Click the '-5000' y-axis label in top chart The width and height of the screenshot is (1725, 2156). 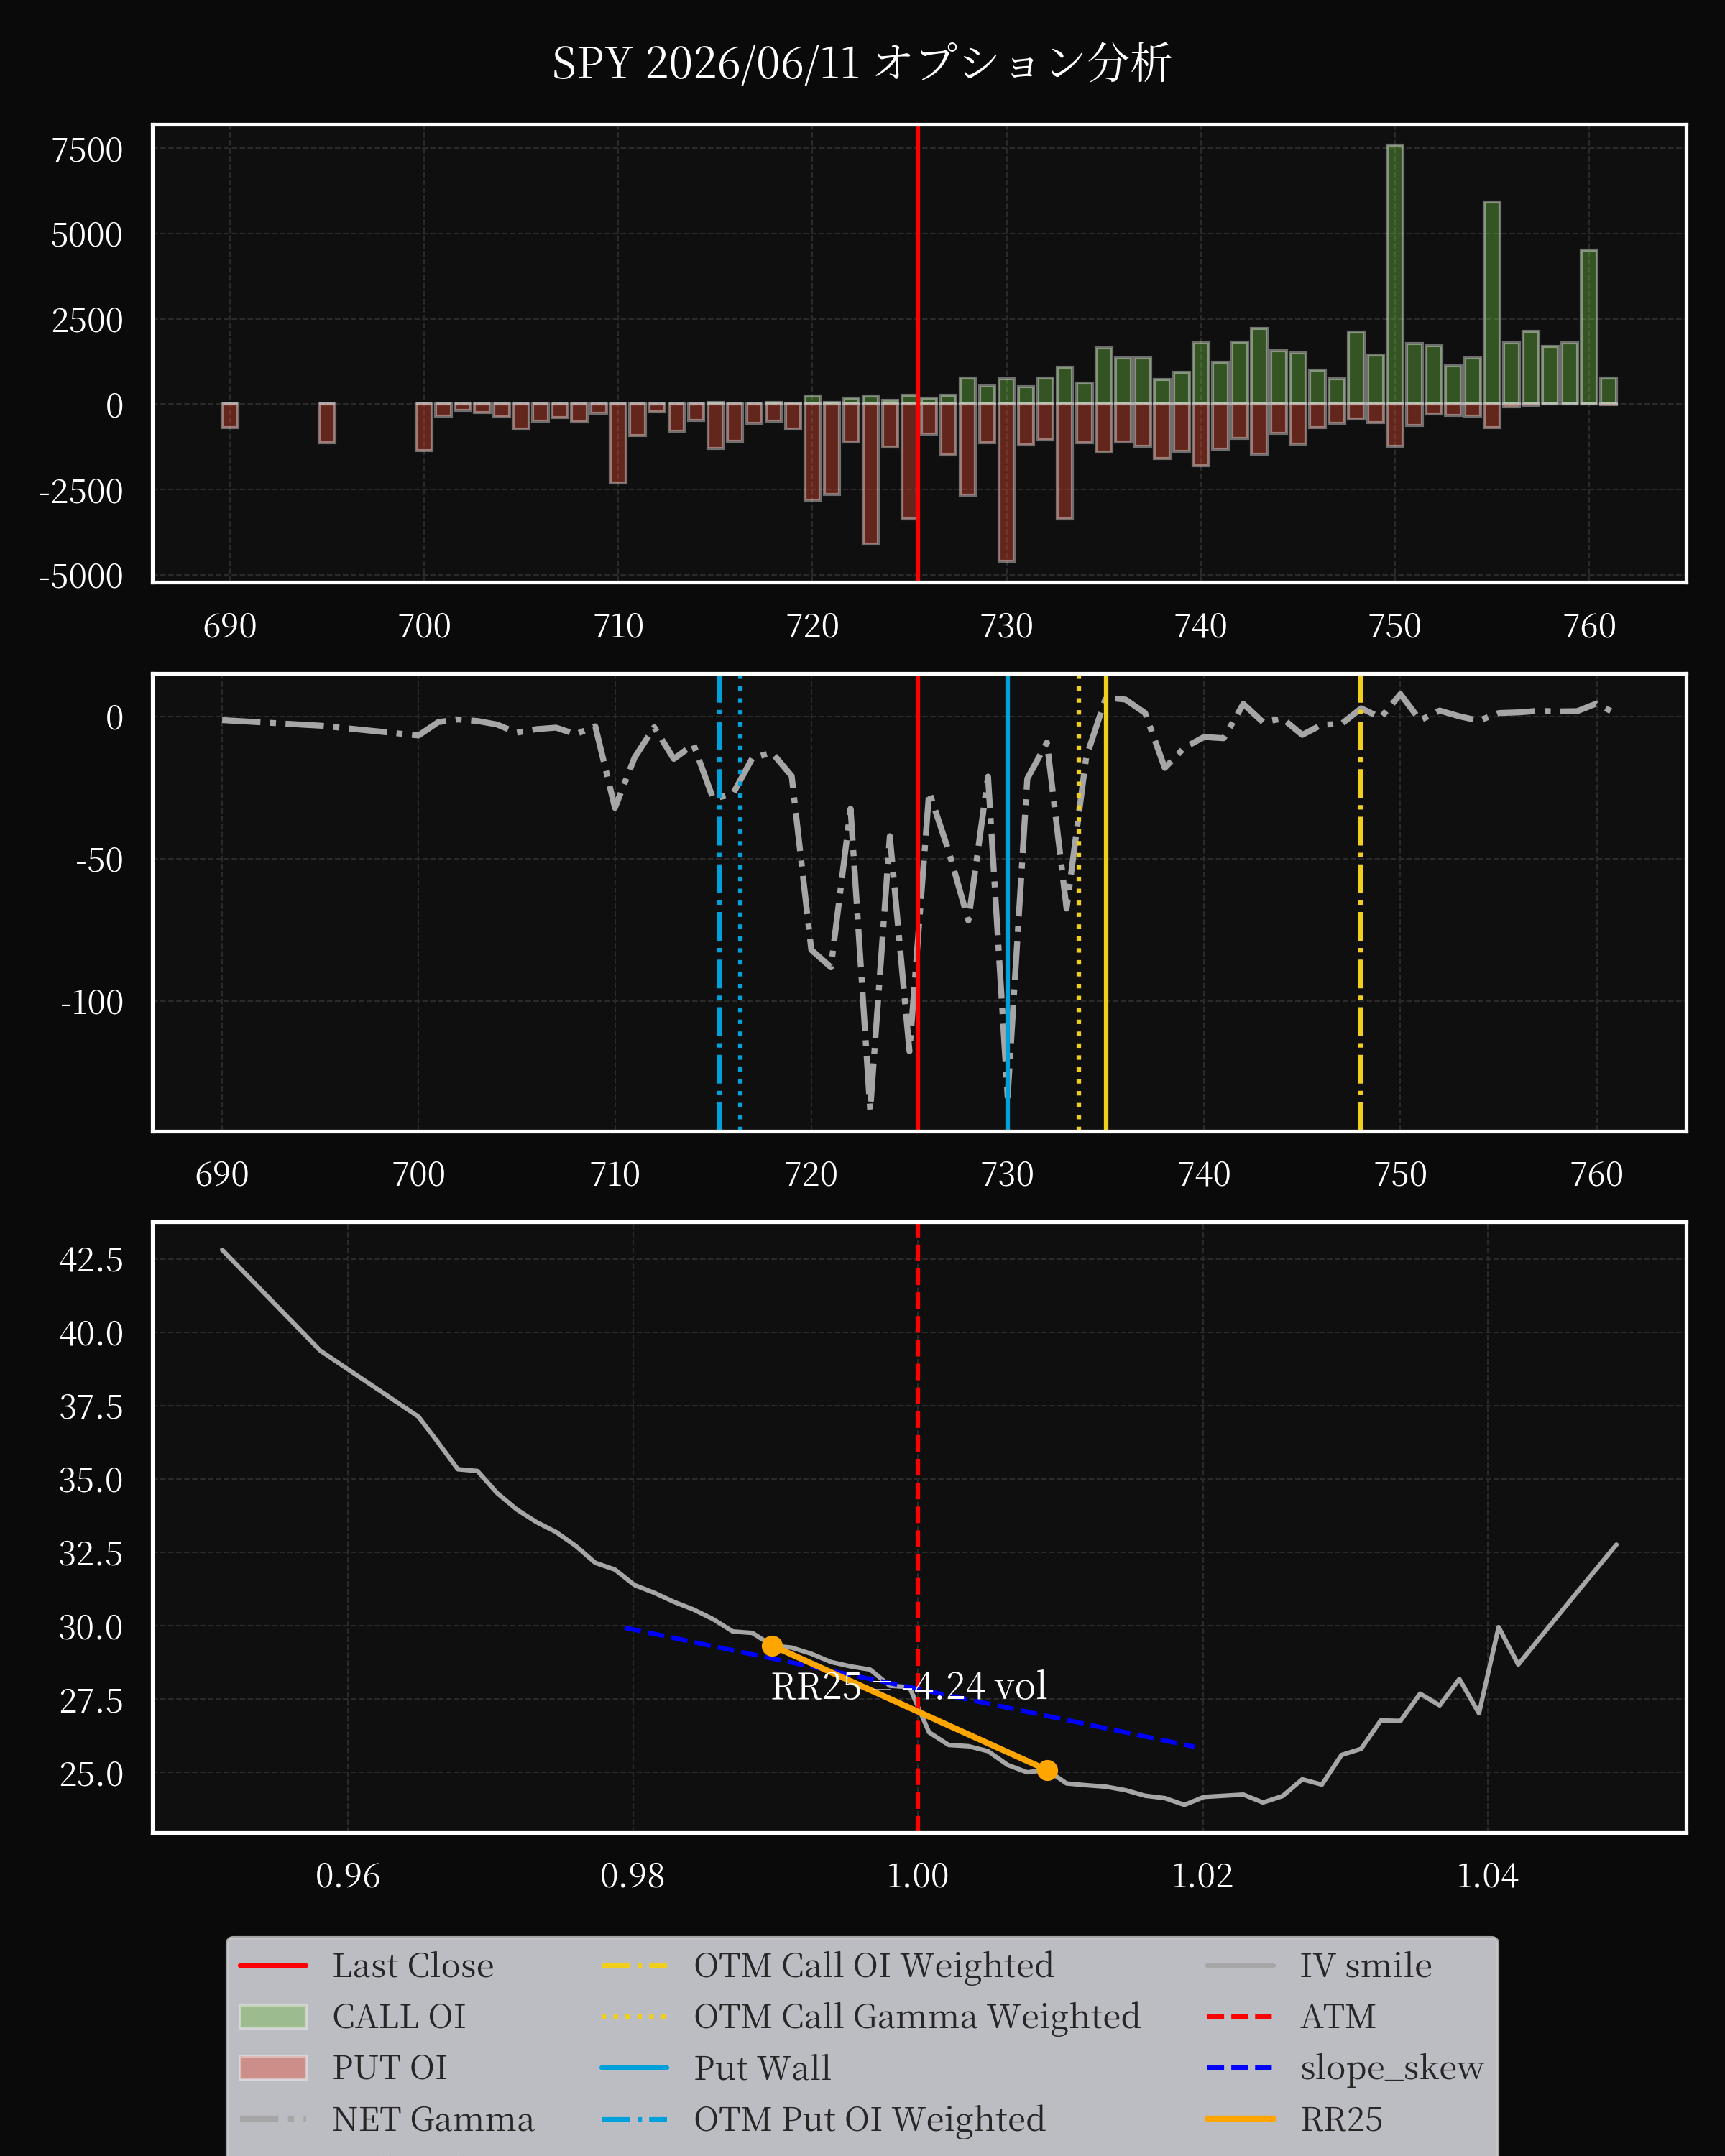pos(81,576)
